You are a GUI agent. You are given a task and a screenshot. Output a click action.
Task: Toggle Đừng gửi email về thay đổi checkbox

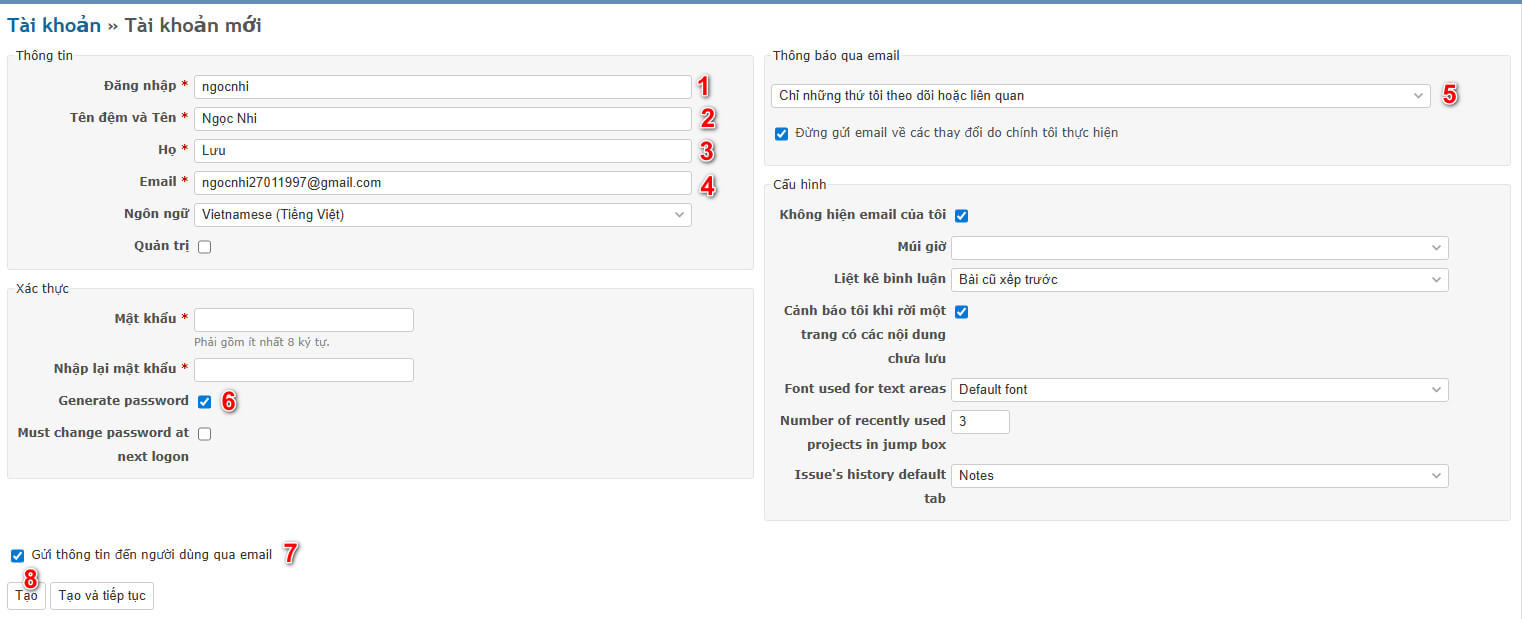pyautogui.click(x=781, y=133)
